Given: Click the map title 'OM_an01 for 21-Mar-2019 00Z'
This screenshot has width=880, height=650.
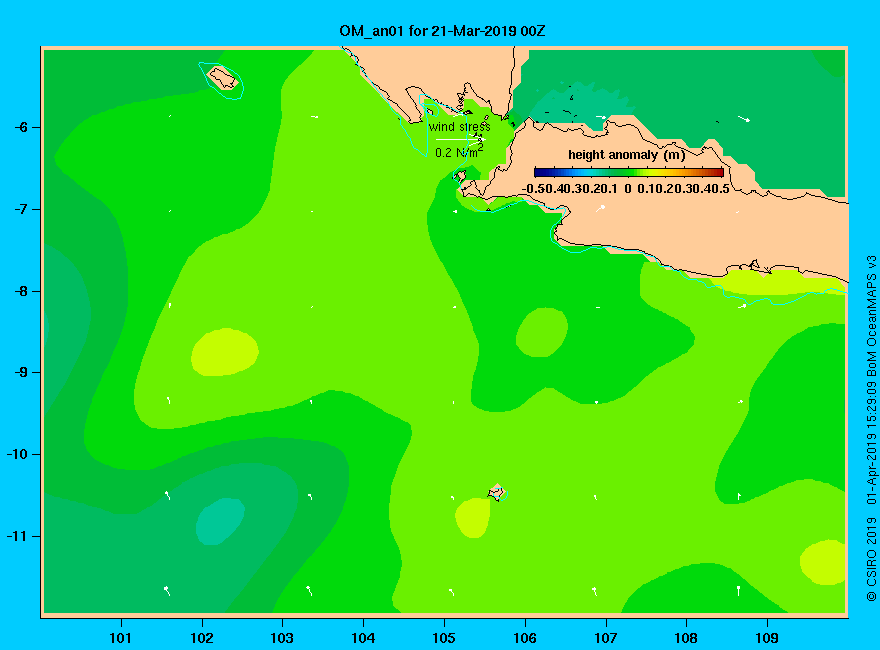Looking at the screenshot, I should point(442,31).
